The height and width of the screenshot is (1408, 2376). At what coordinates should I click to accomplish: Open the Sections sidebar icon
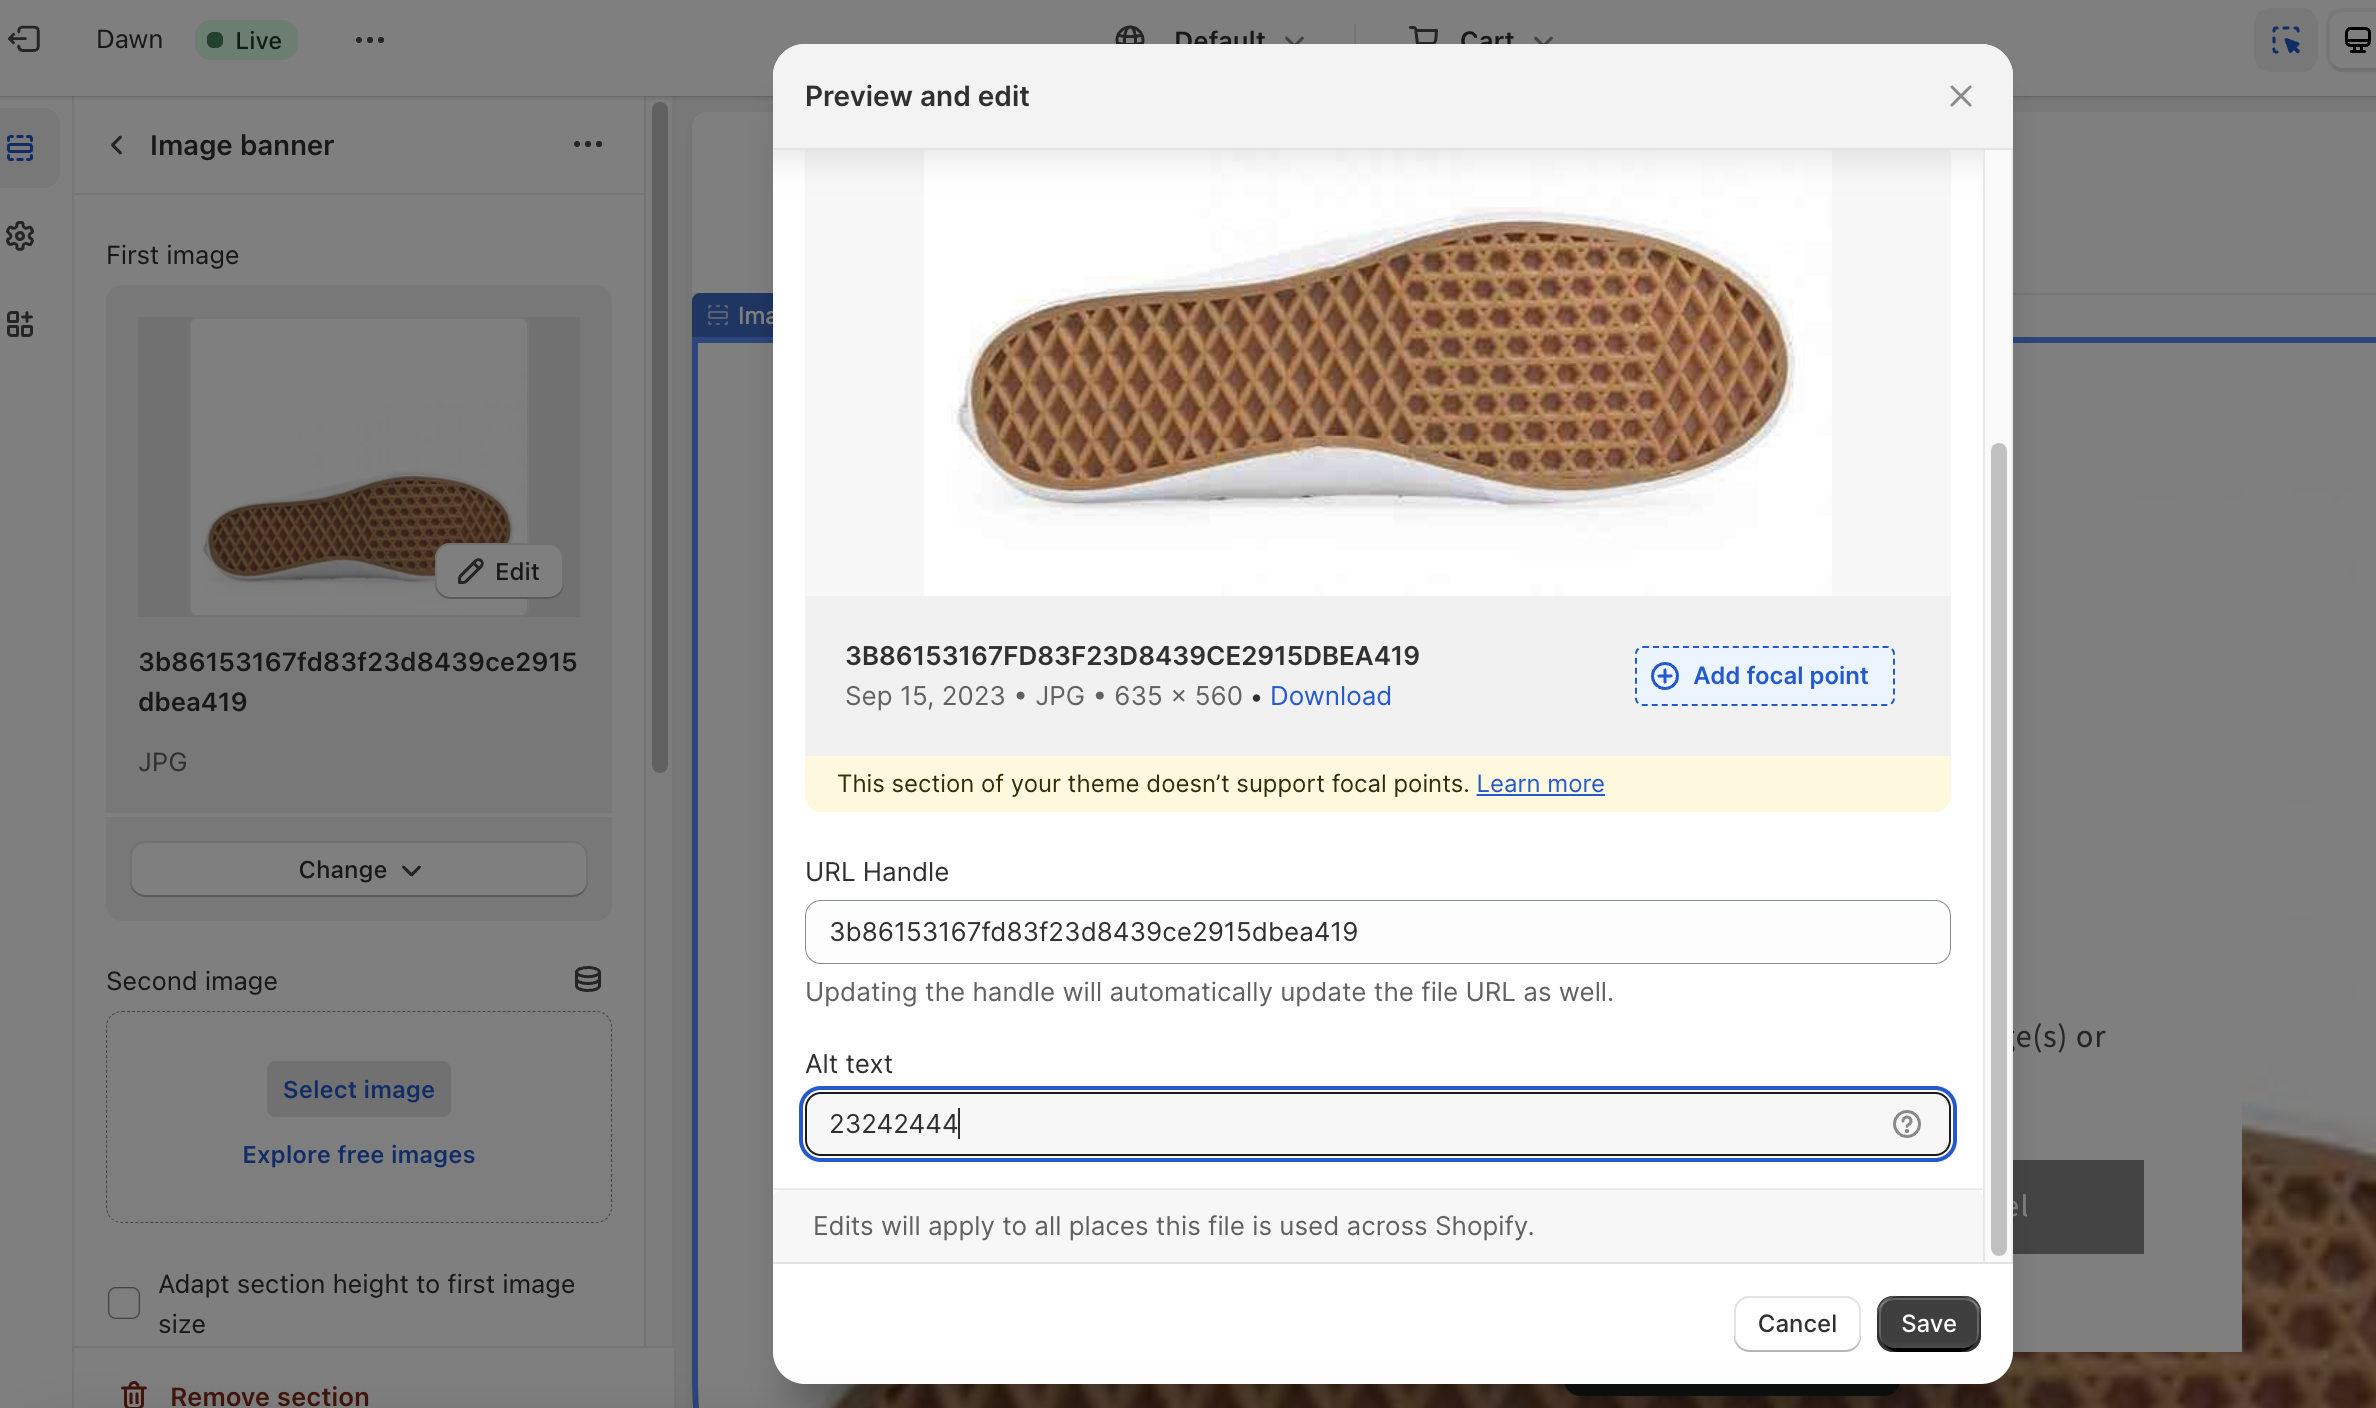coord(21,148)
